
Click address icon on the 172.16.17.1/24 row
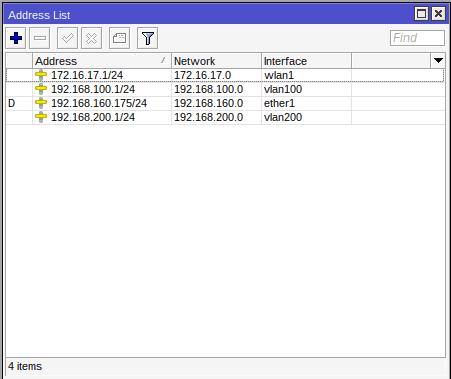pyautogui.click(x=41, y=75)
